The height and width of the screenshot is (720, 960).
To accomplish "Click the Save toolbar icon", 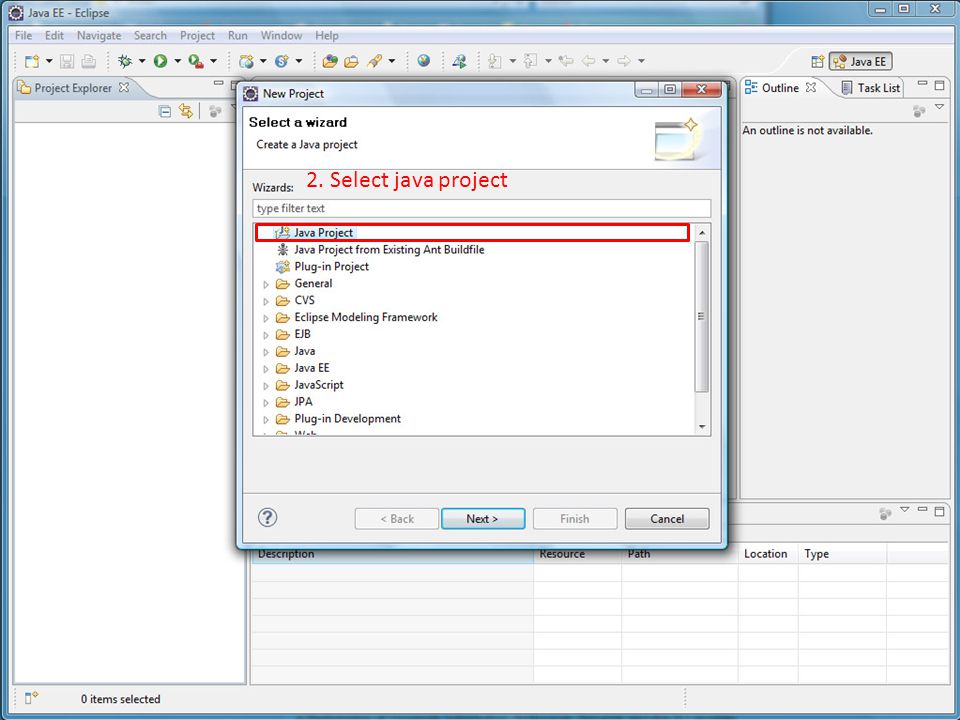I will [67, 61].
